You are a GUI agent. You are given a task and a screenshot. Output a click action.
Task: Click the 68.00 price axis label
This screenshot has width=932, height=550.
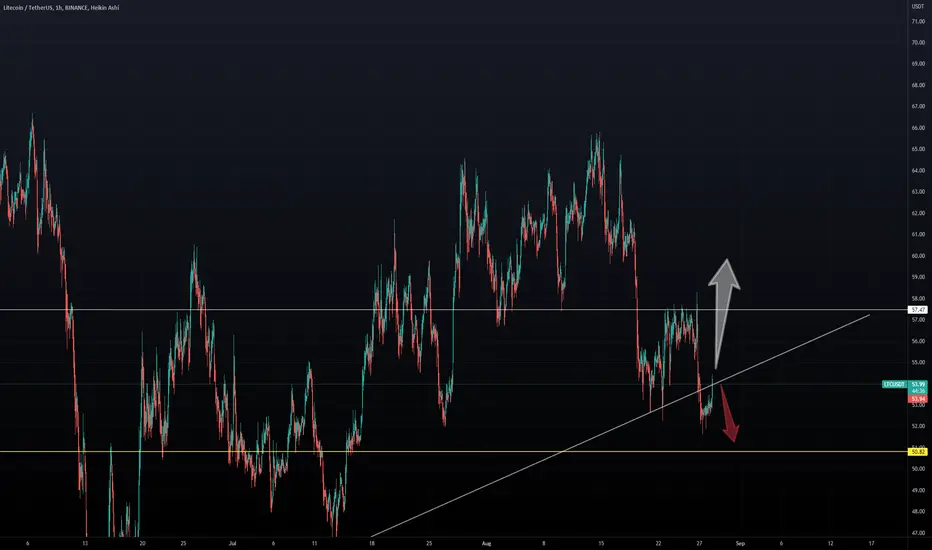point(918,86)
